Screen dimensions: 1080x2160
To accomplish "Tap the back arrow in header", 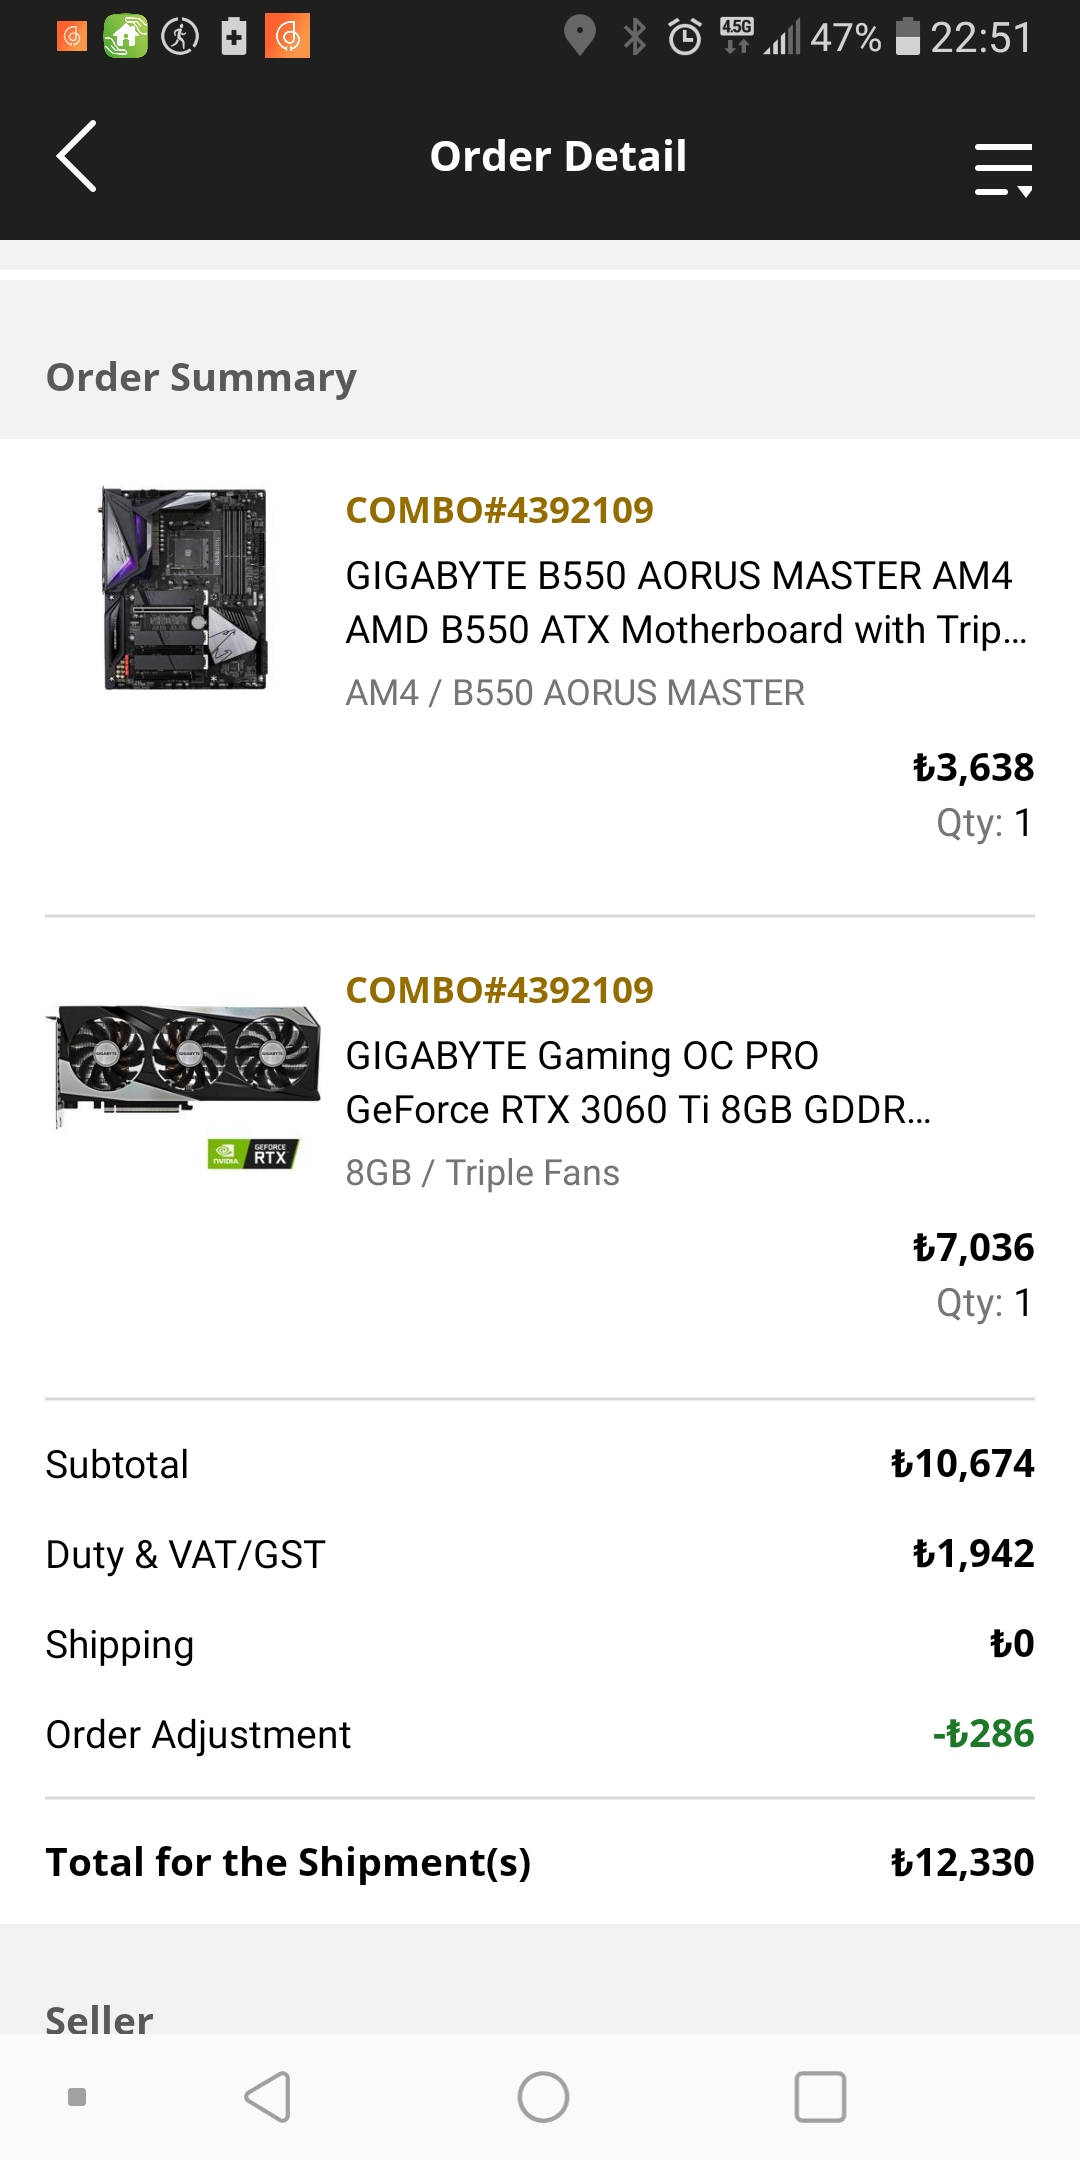I will (x=77, y=156).
